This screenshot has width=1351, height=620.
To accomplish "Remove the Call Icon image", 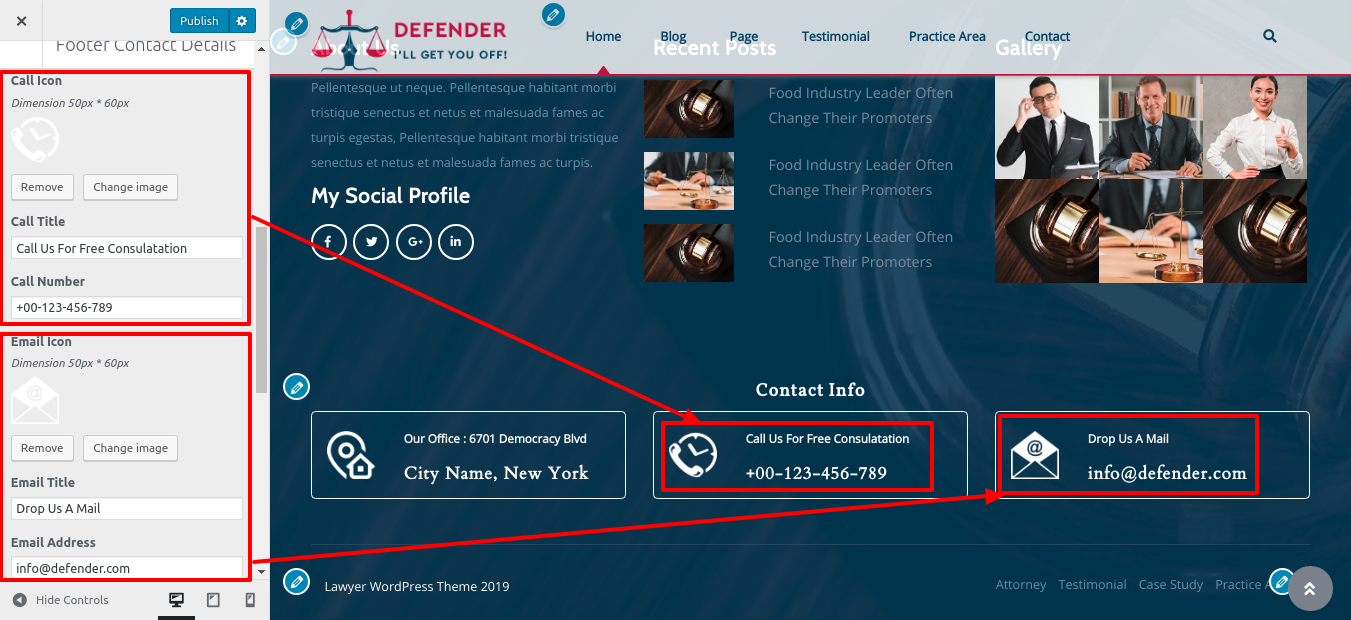I will 42,187.
